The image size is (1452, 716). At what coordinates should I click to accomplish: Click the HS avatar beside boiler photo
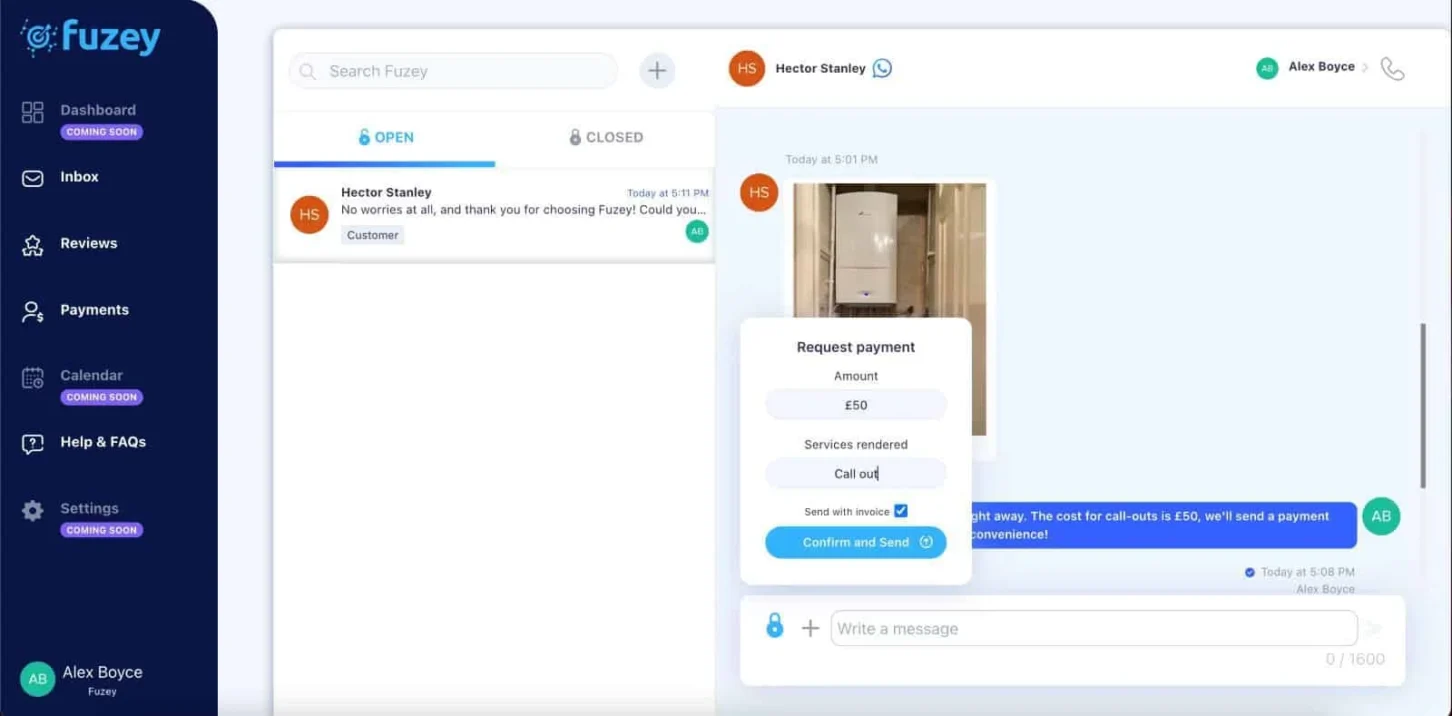tap(759, 192)
